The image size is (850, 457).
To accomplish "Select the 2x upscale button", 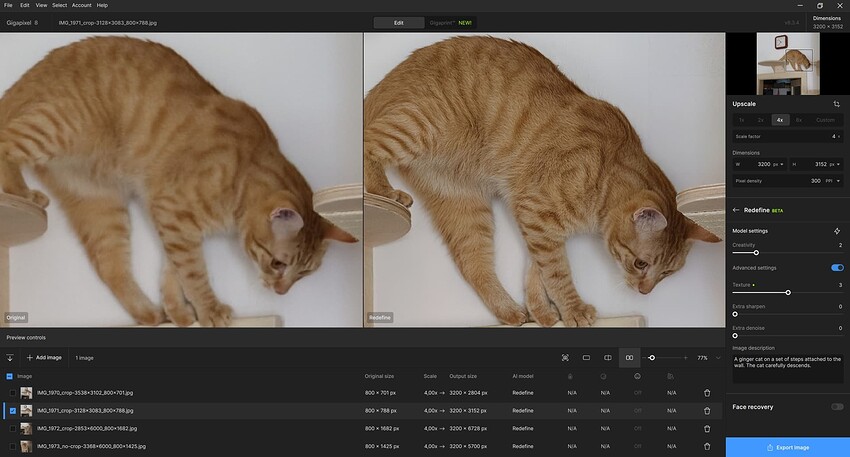I will 760,120.
